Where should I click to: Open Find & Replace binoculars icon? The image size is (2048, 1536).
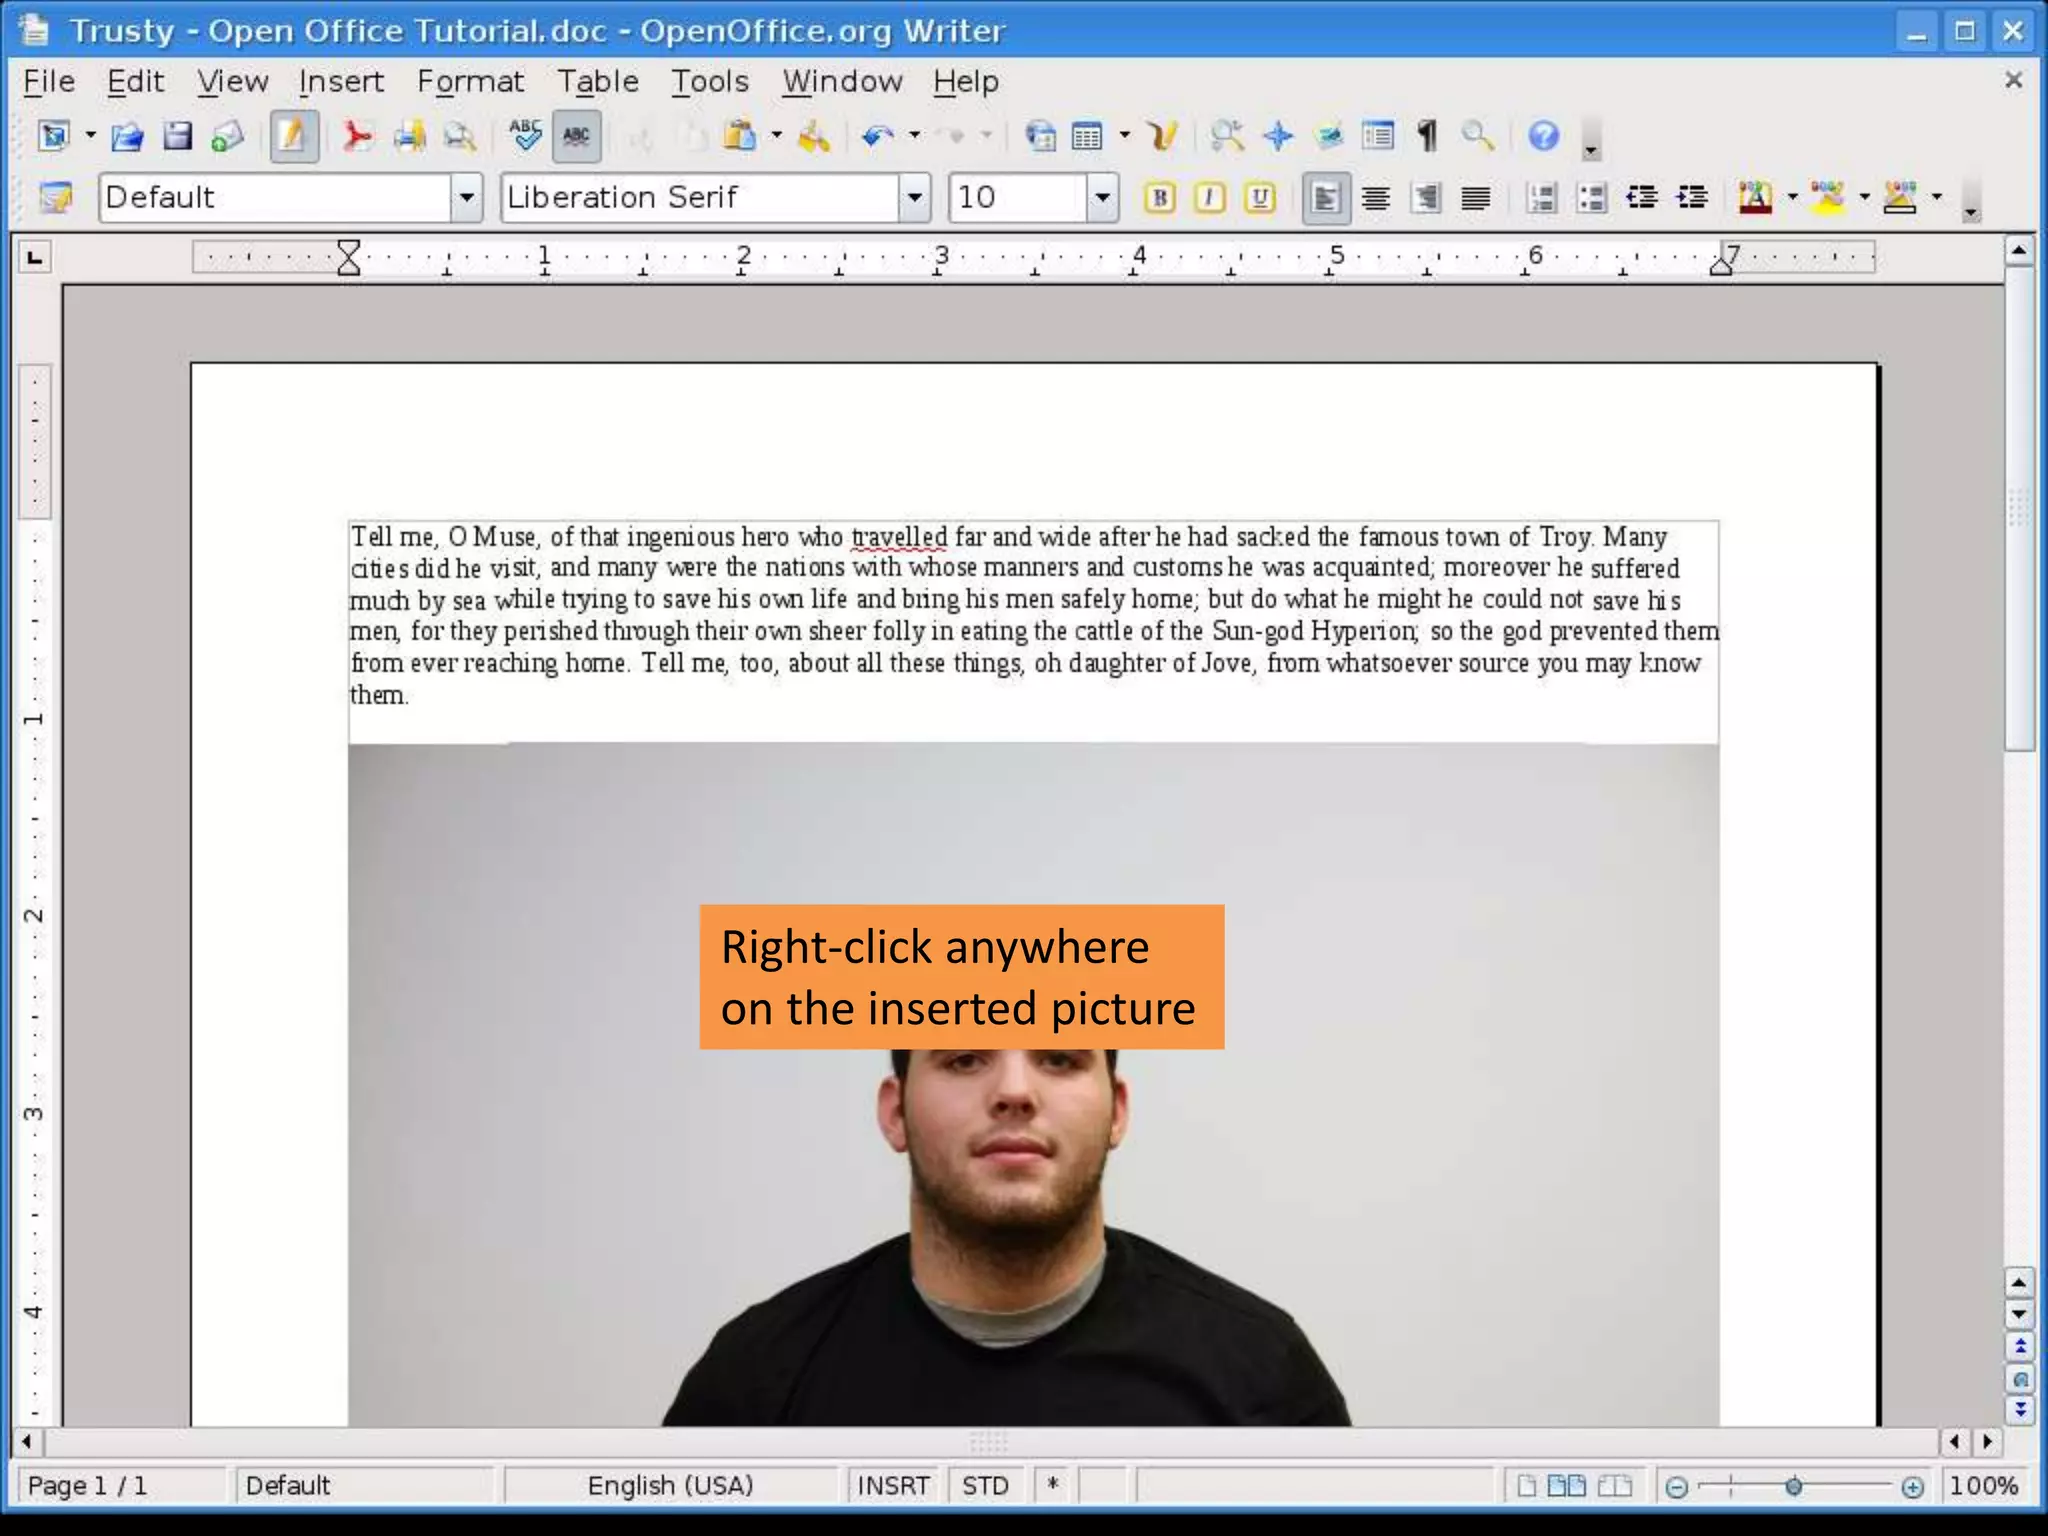pyautogui.click(x=1227, y=136)
